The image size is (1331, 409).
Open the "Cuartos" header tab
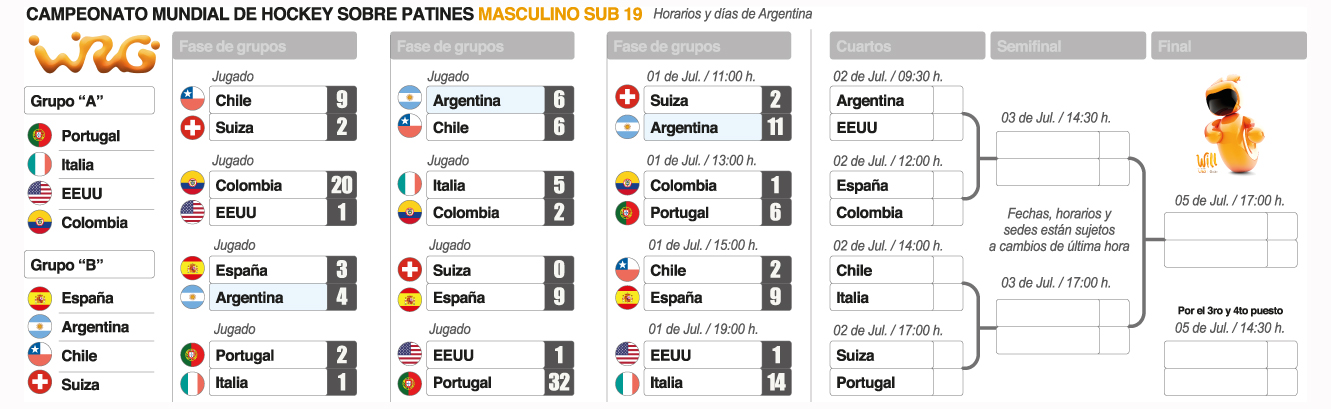tap(907, 46)
